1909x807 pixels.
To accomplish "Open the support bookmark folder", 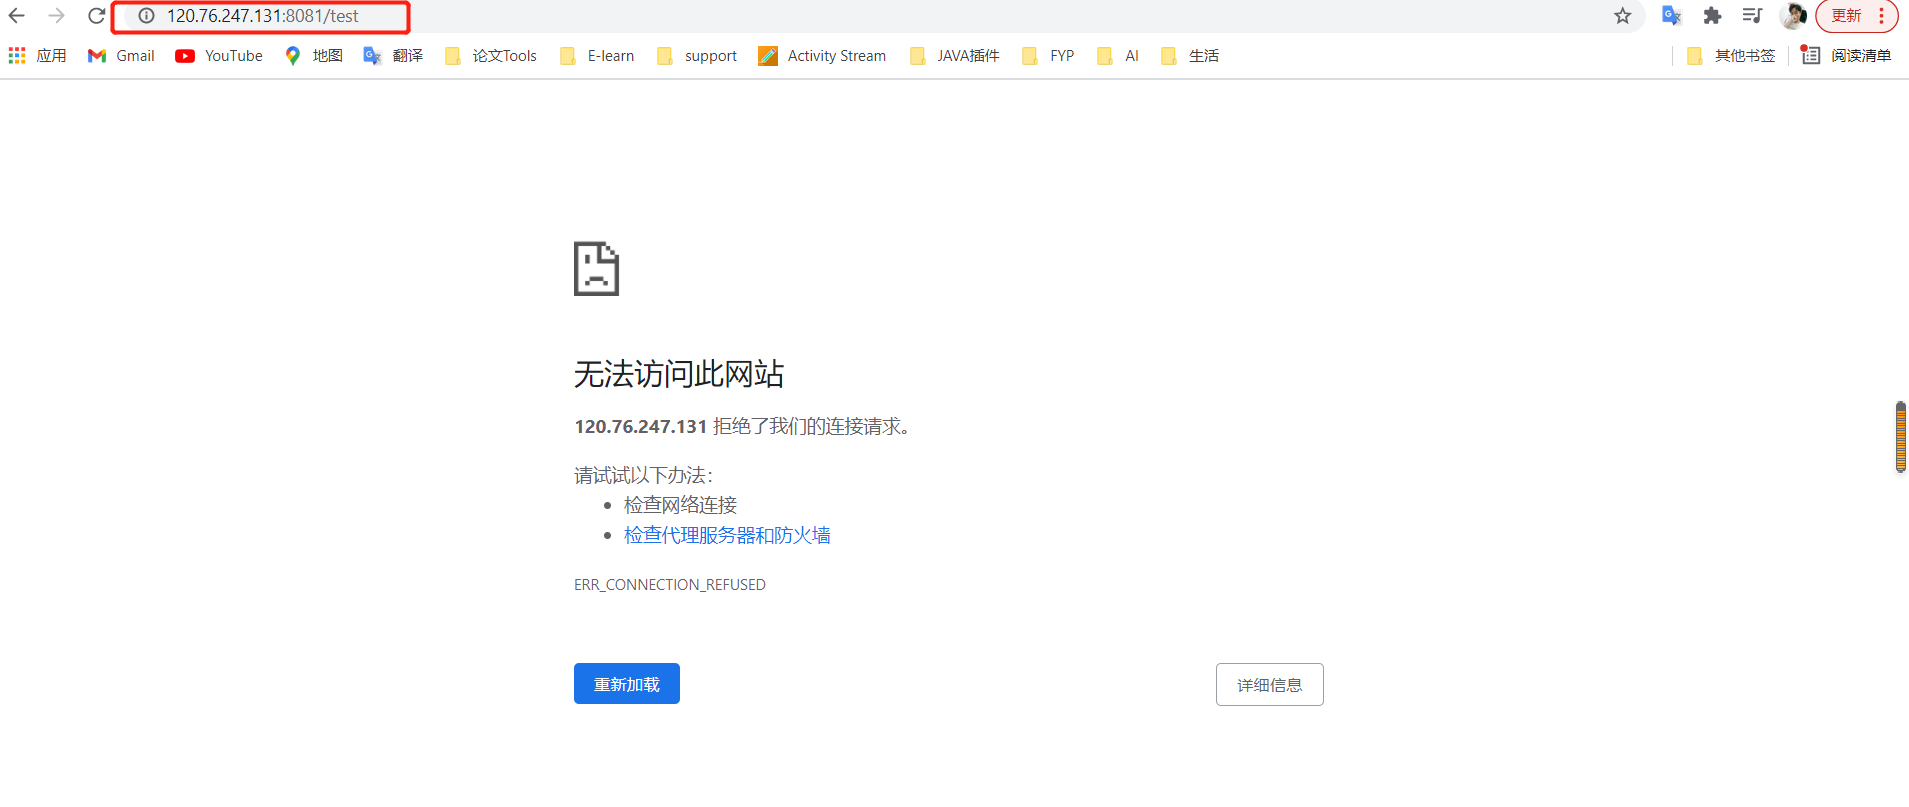I will (x=697, y=56).
